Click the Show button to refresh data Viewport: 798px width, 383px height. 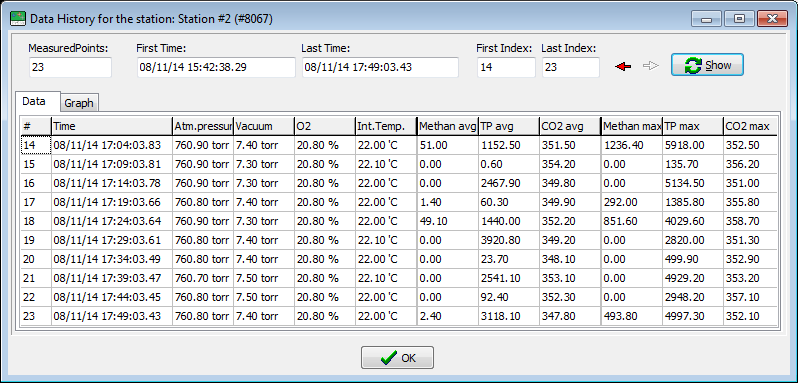click(707, 65)
